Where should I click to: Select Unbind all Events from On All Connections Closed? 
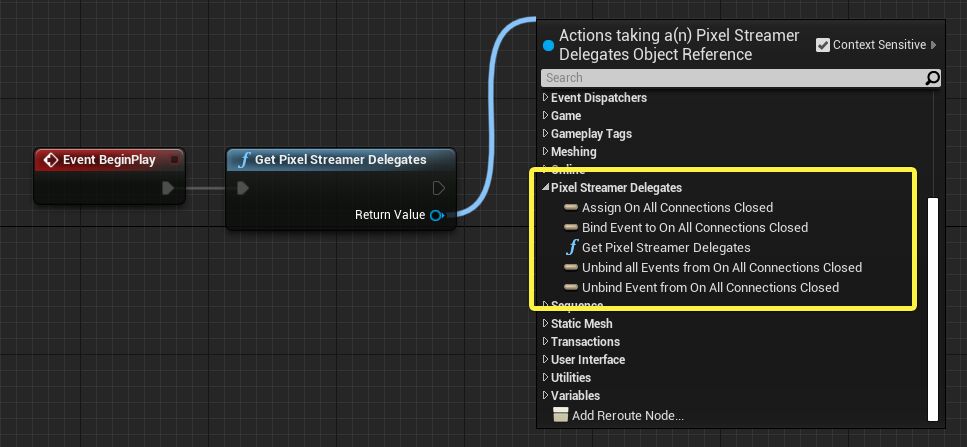pos(721,267)
